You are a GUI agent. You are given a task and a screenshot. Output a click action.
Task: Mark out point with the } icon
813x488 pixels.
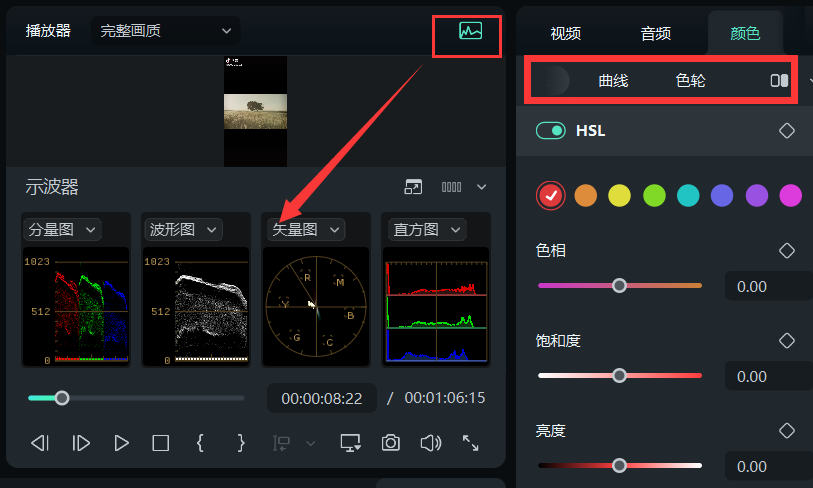point(241,443)
